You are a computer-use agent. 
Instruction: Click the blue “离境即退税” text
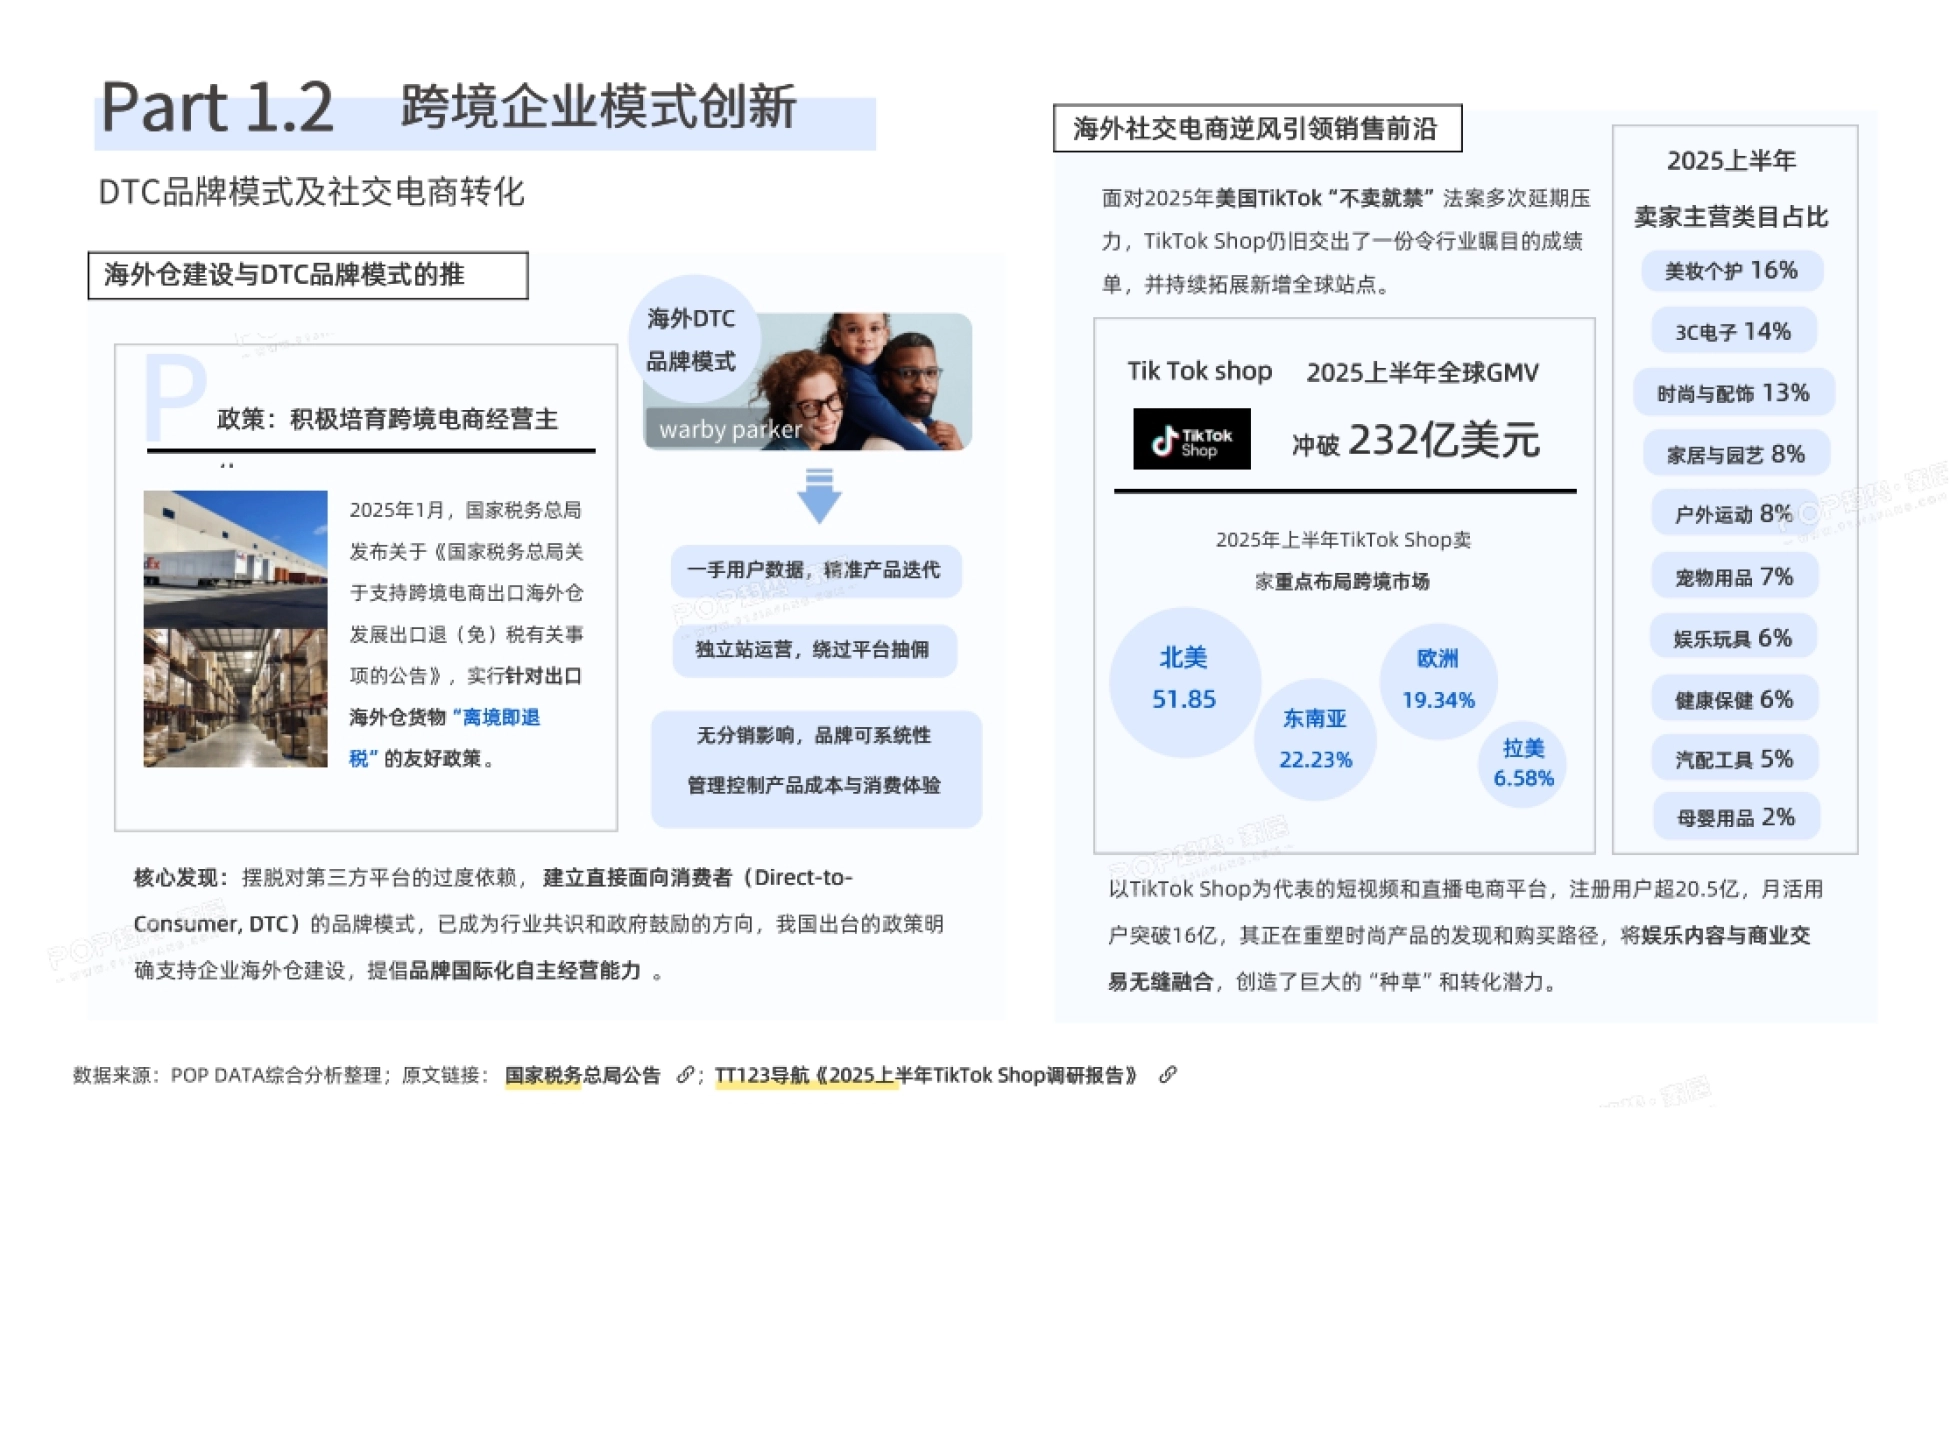[x=444, y=738]
